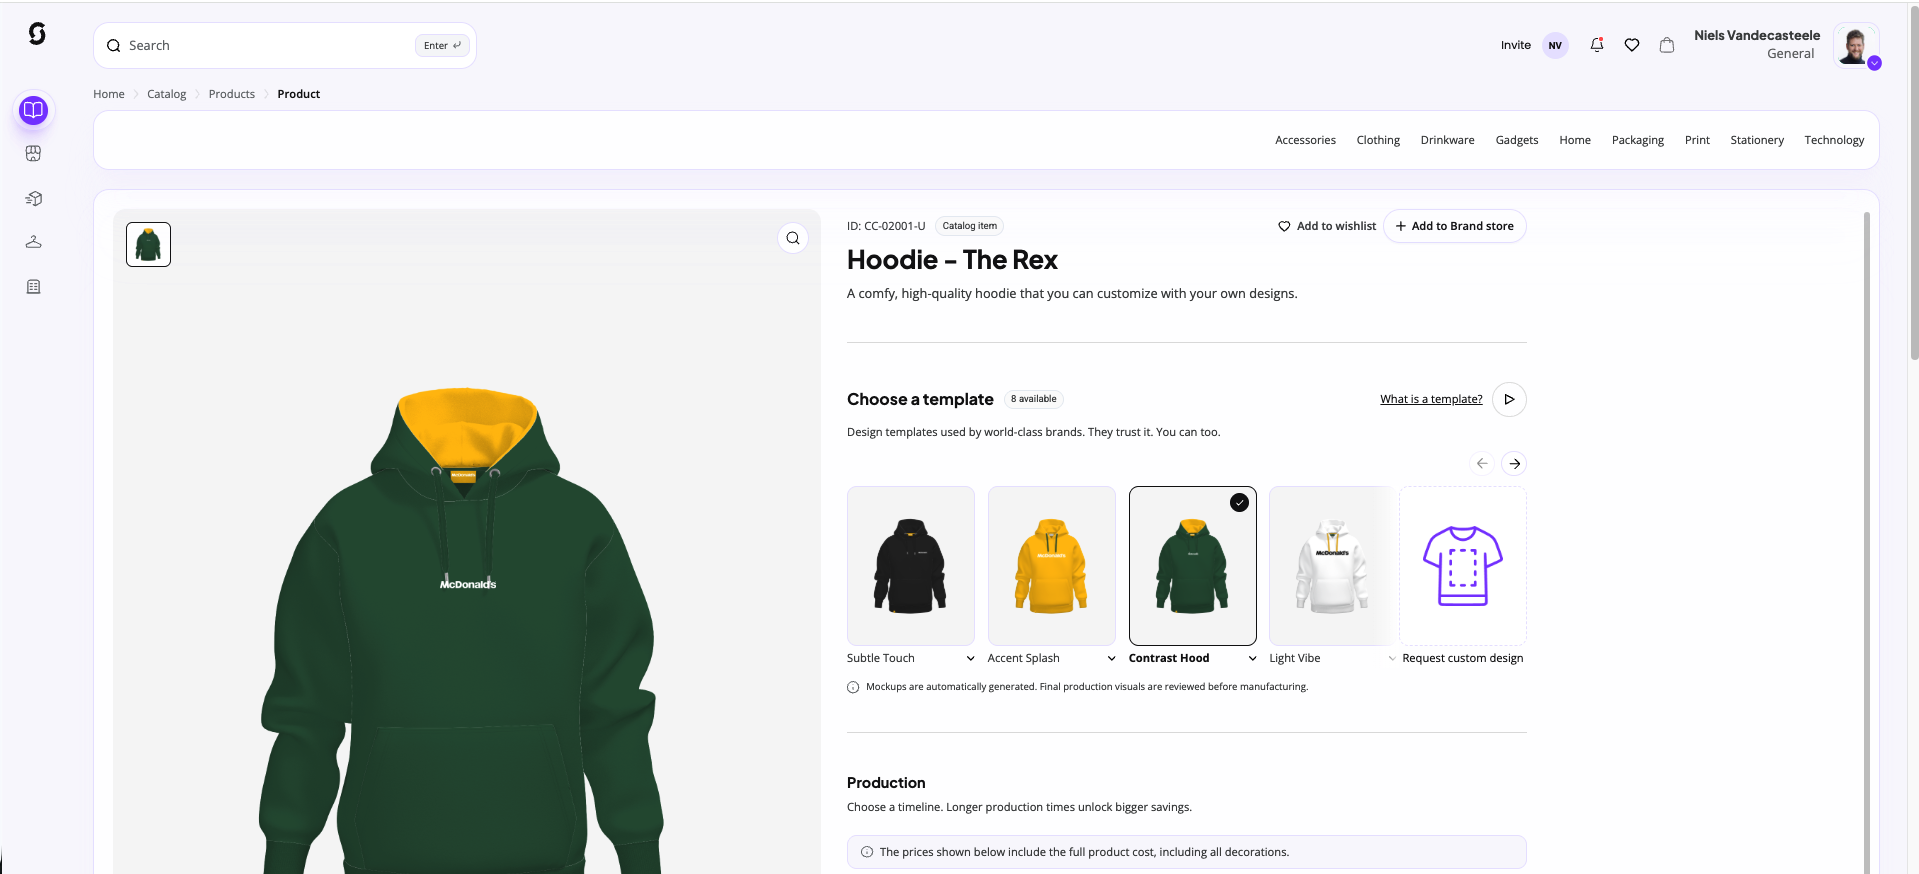Open the Stationery category
Viewport: 1919px width, 874px height.
pos(1757,140)
